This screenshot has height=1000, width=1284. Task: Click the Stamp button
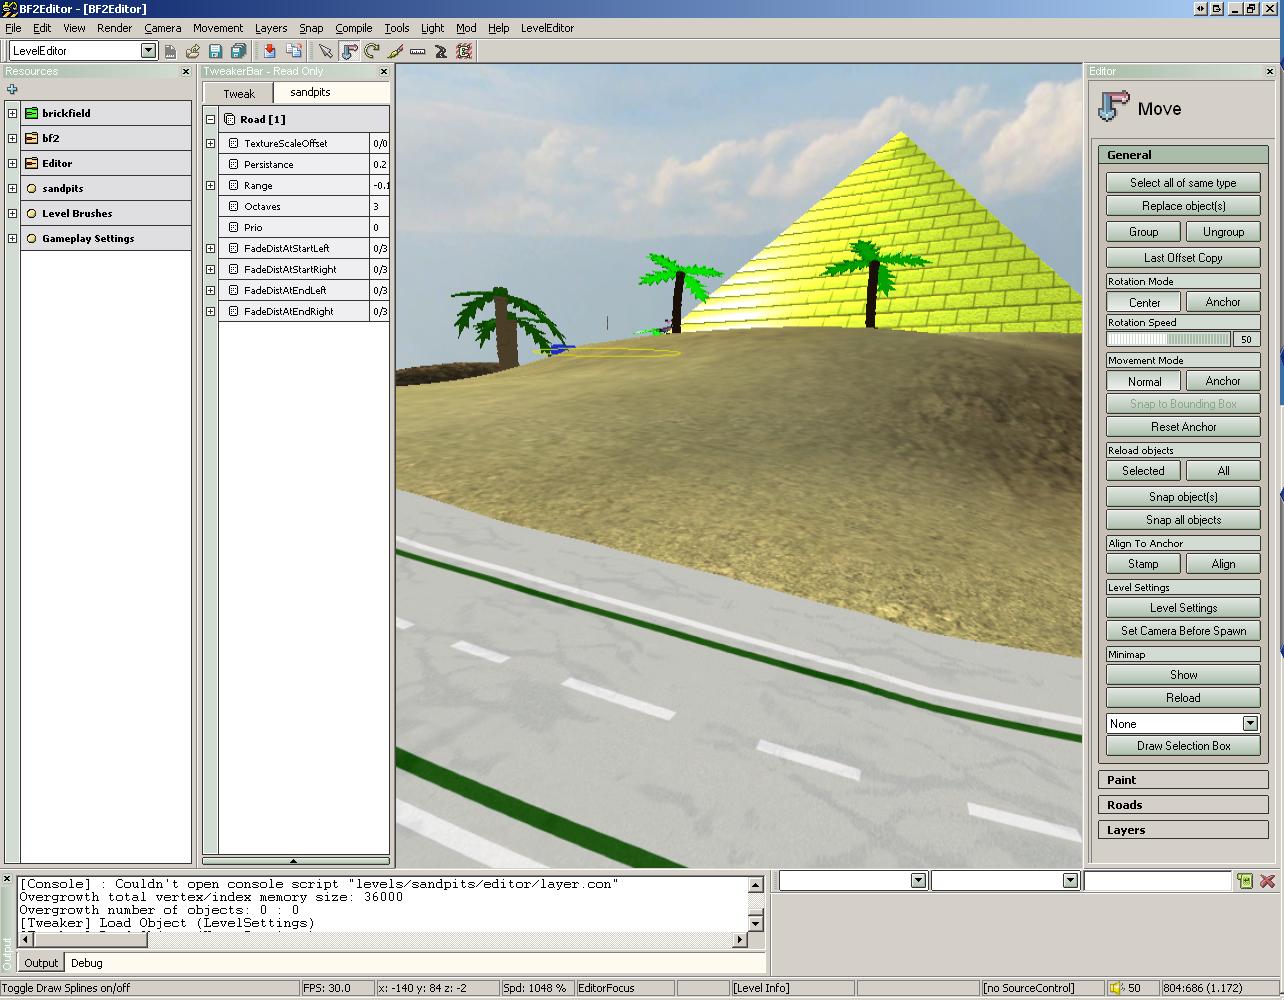tap(1144, 564)
